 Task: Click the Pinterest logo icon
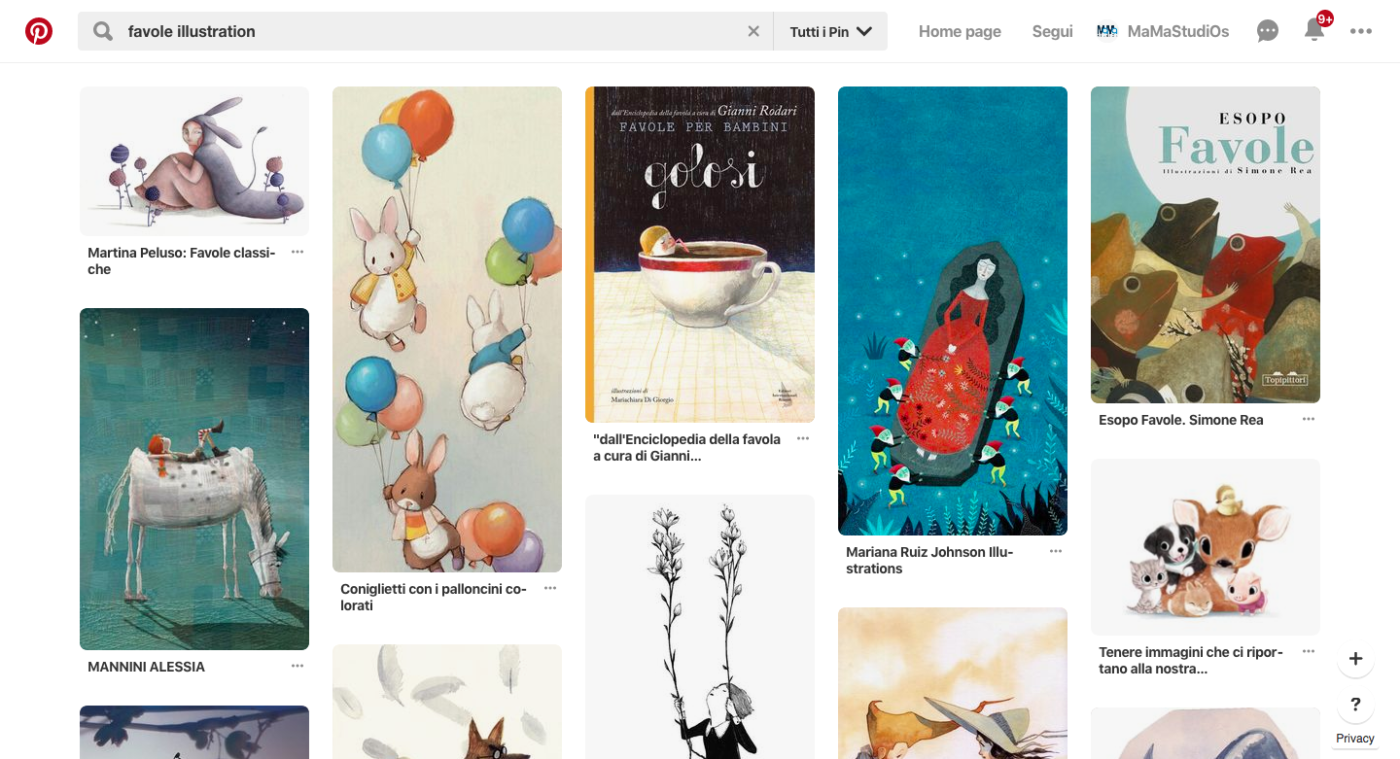coord(39,31)
